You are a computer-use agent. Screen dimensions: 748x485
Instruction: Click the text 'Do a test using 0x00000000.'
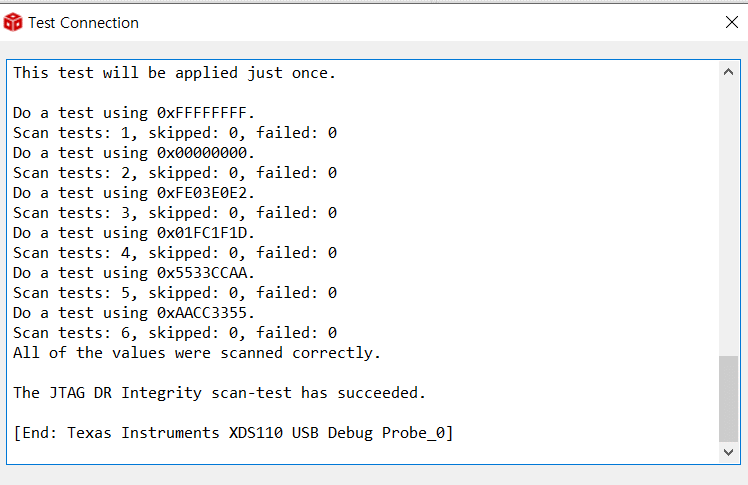[134, 153]
